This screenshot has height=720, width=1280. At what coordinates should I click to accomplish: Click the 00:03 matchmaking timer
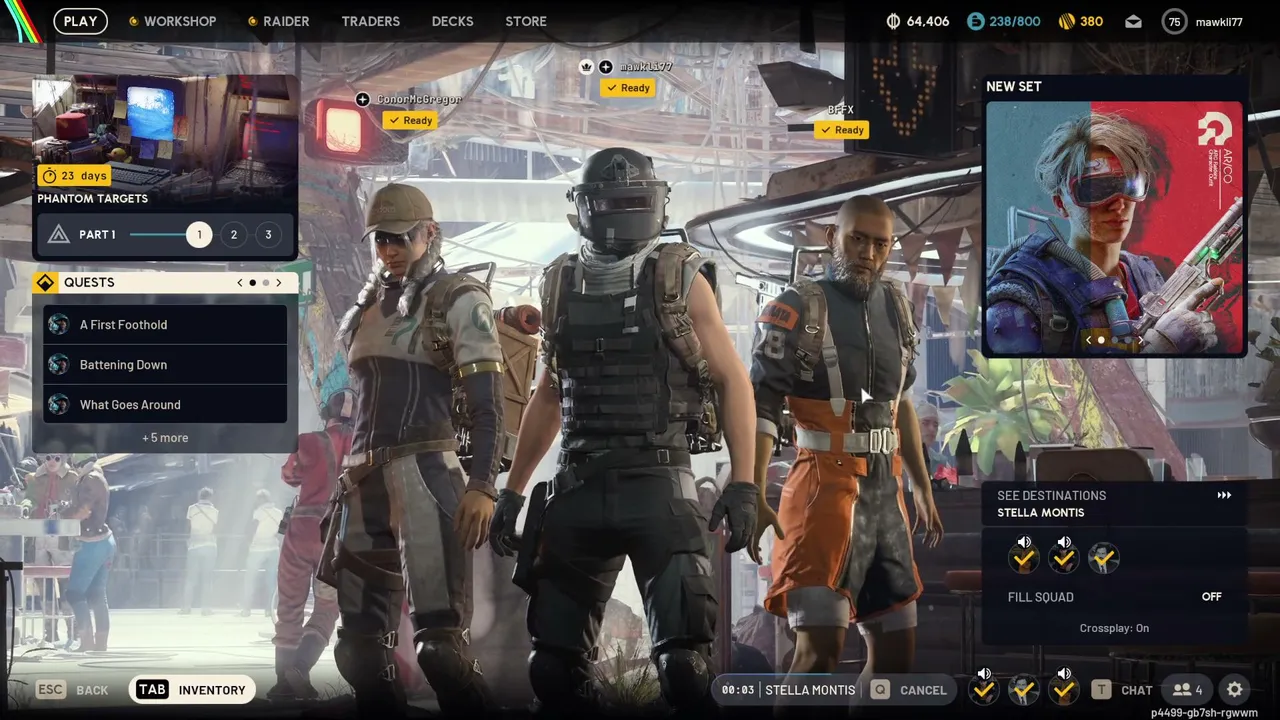point(738,690)
